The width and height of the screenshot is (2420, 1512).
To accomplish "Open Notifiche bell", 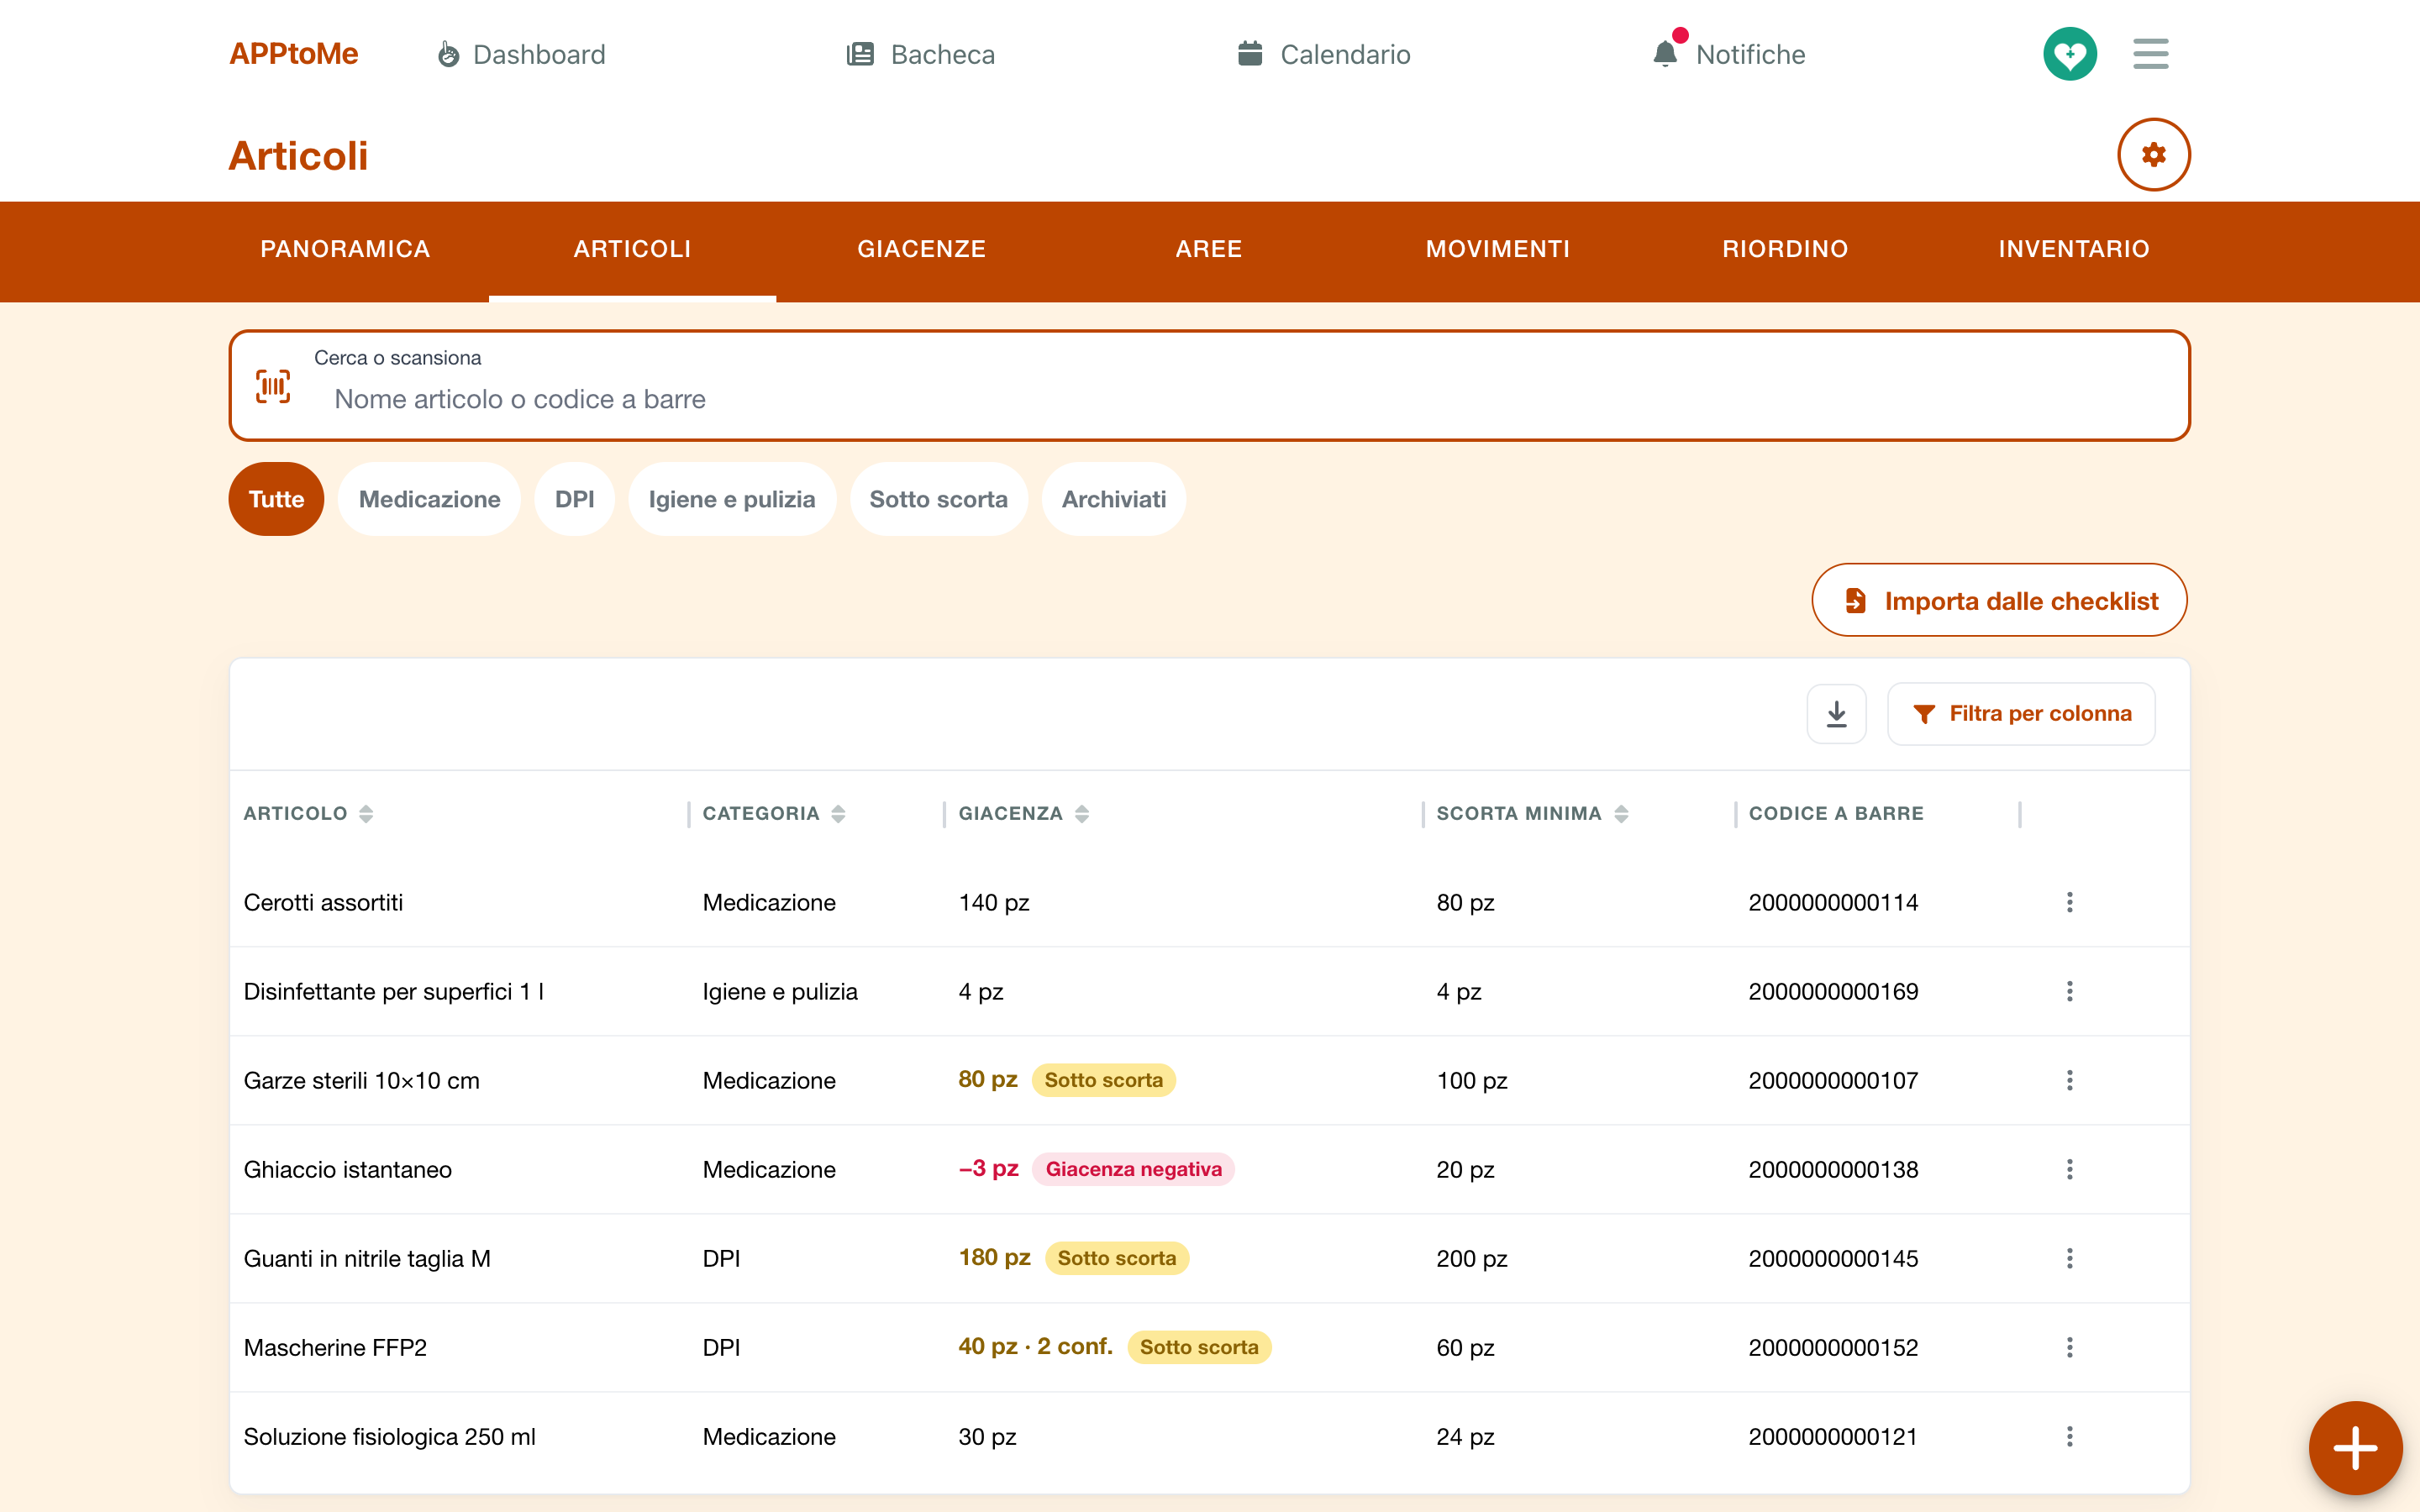I will [x=1729, y=54].
